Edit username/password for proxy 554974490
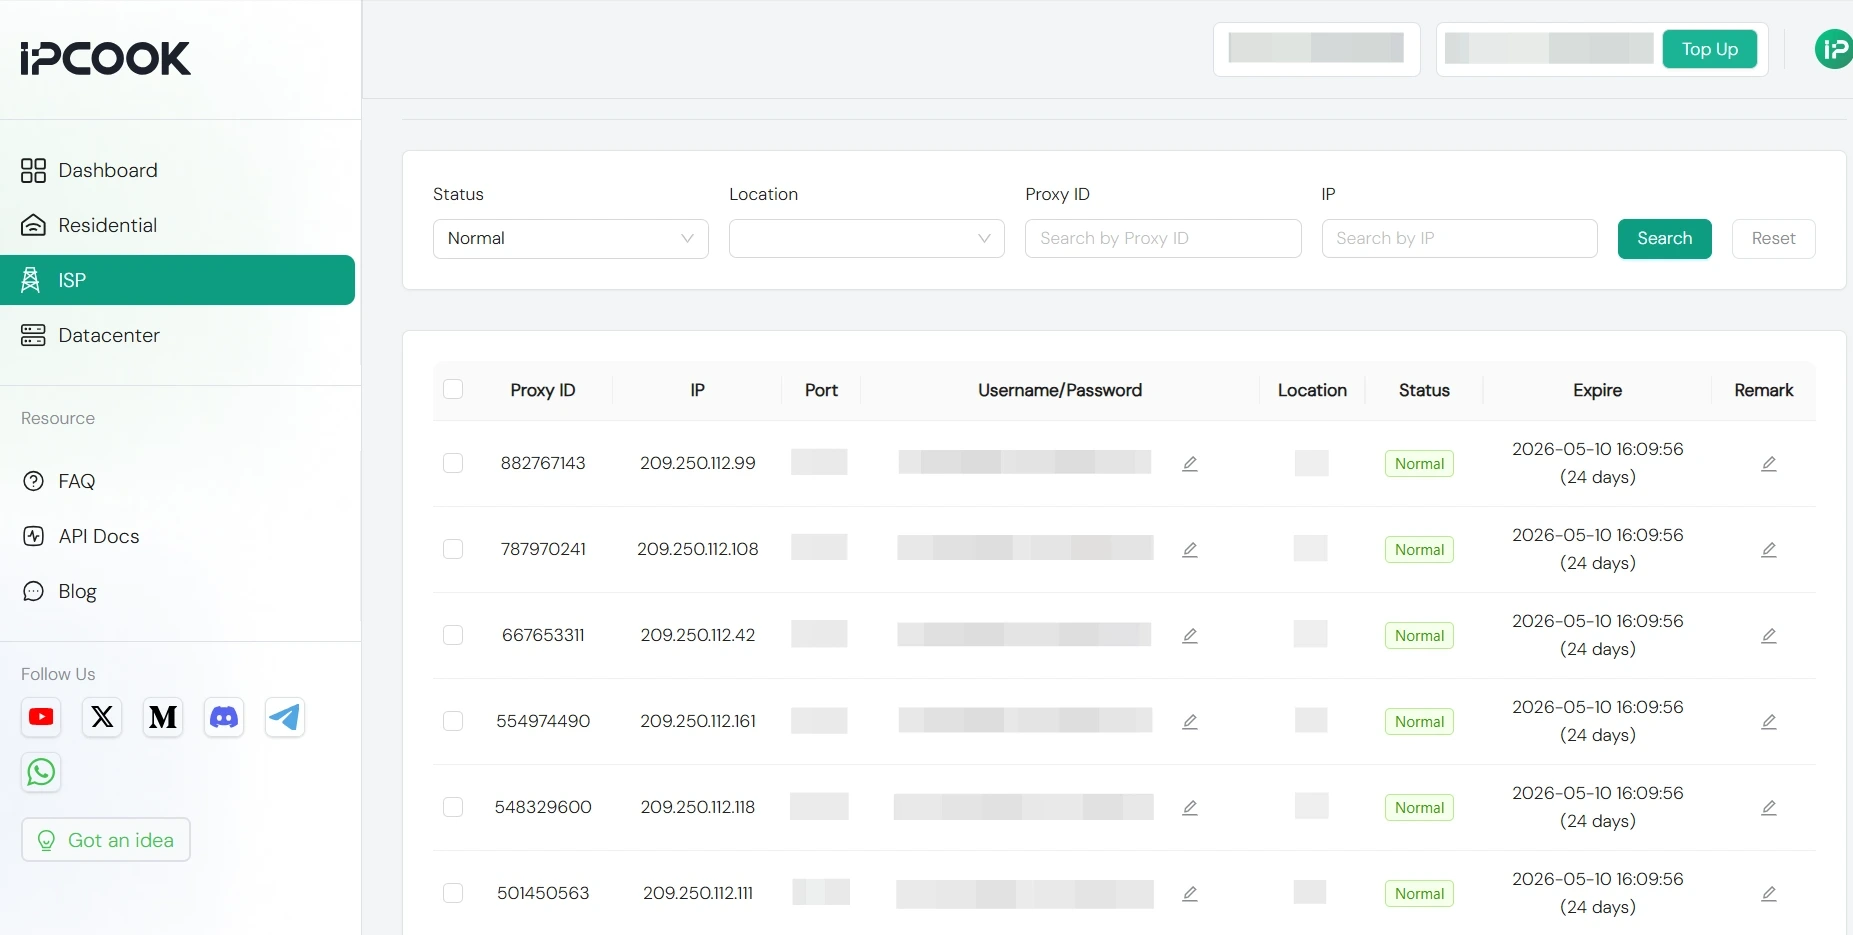The width and height of the screenshot is (1853, 935). (1189, 721)
